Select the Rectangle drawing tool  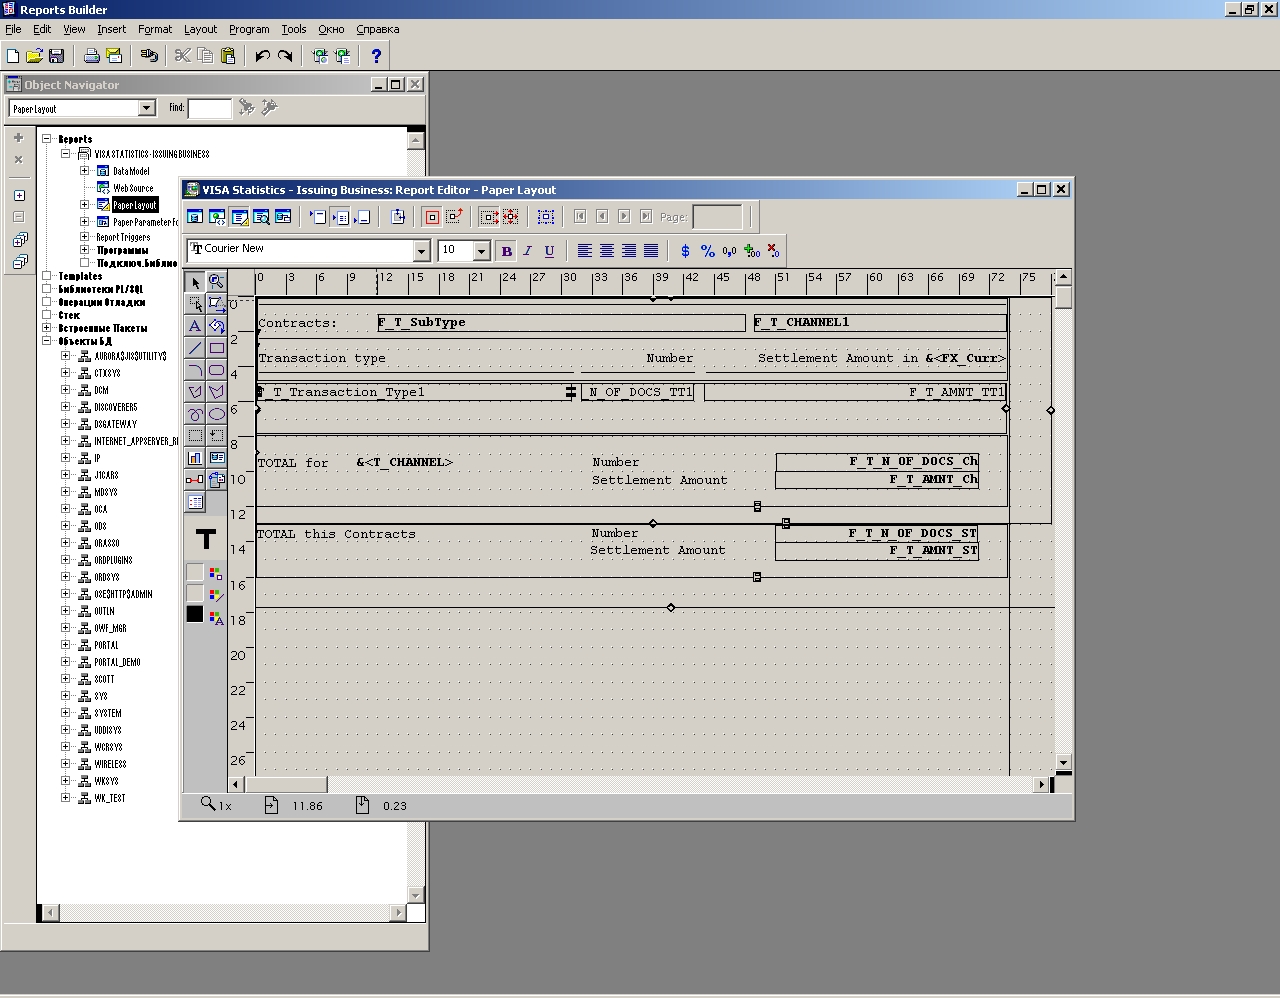pos(216,348)
